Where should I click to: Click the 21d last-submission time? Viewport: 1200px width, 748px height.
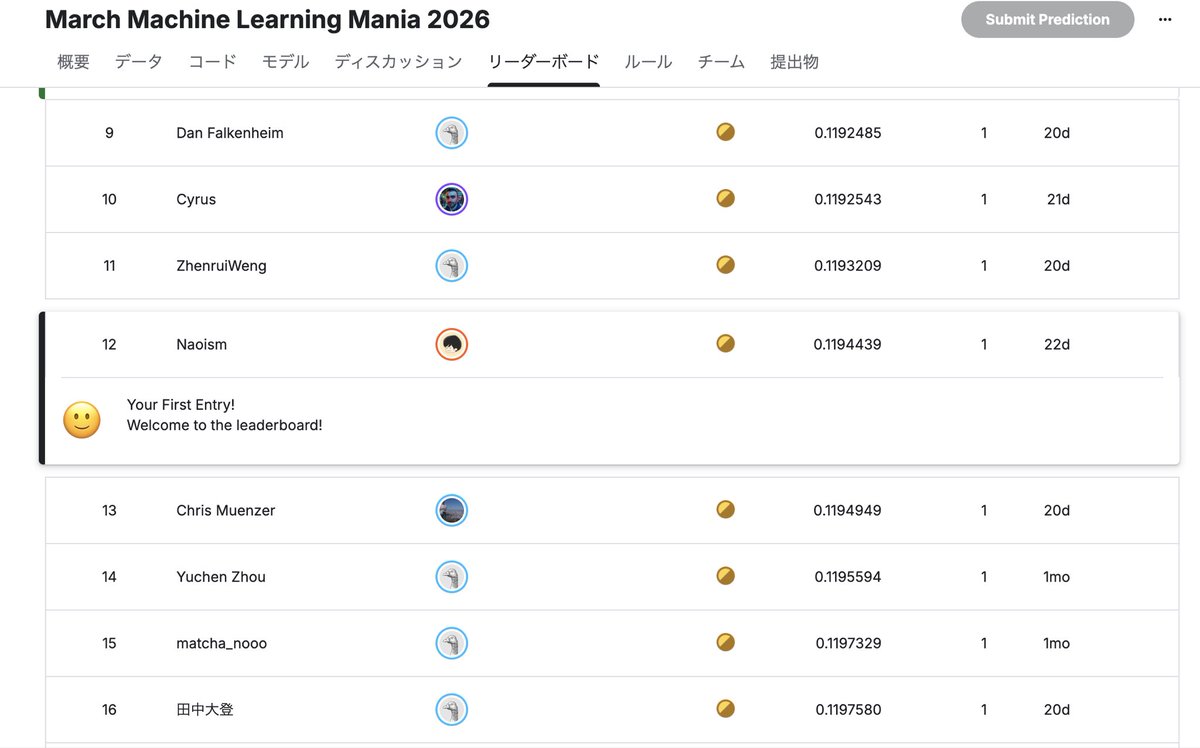[x=1058, y=199]
